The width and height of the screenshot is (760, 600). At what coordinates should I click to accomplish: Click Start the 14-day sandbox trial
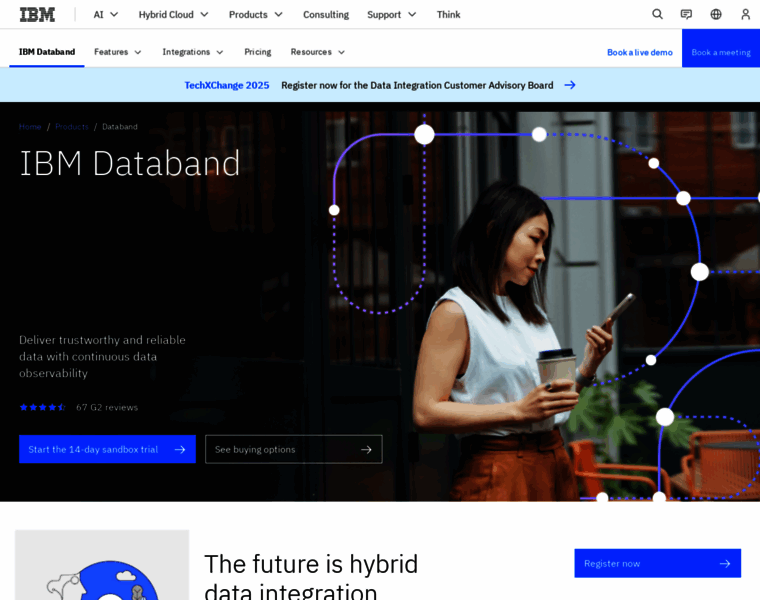point(107,449)
